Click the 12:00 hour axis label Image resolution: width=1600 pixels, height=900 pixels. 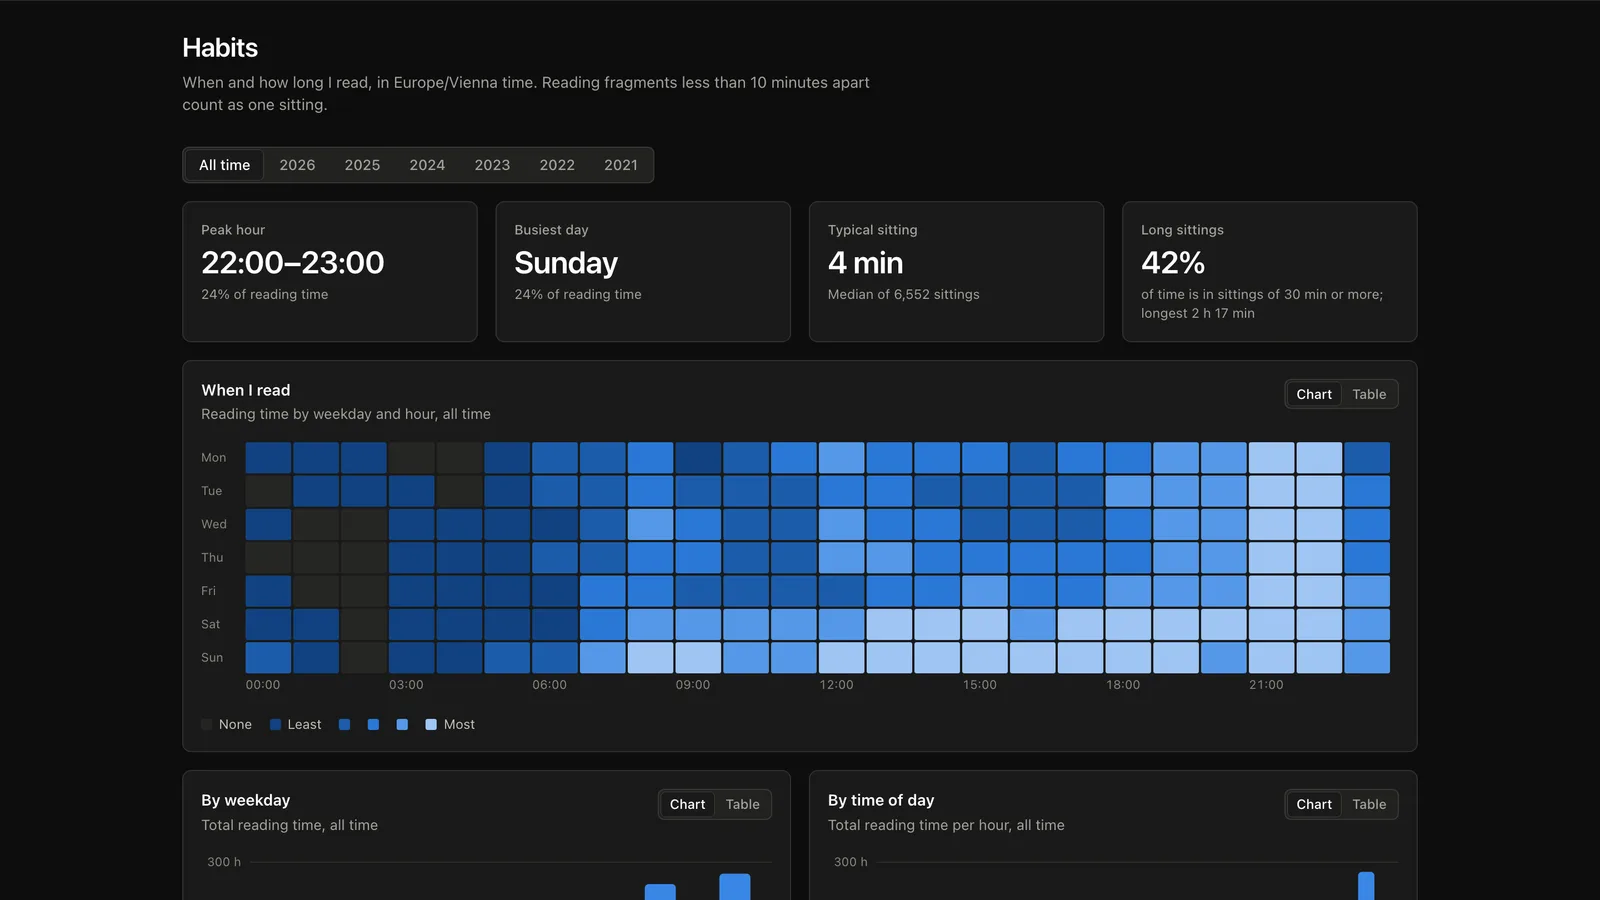(x=836, y=685)
